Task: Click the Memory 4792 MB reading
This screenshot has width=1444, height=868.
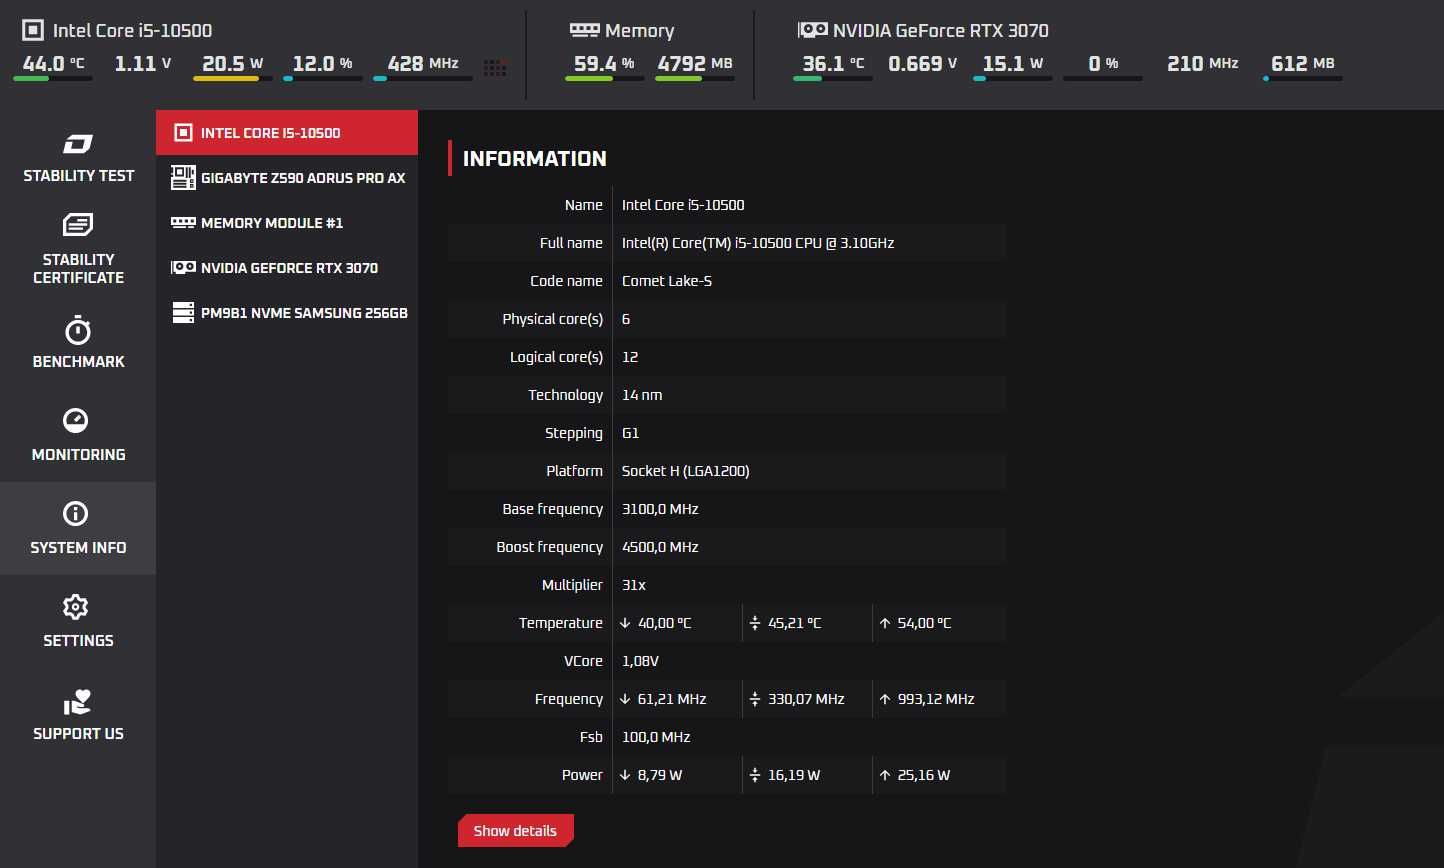Action: 695,63
